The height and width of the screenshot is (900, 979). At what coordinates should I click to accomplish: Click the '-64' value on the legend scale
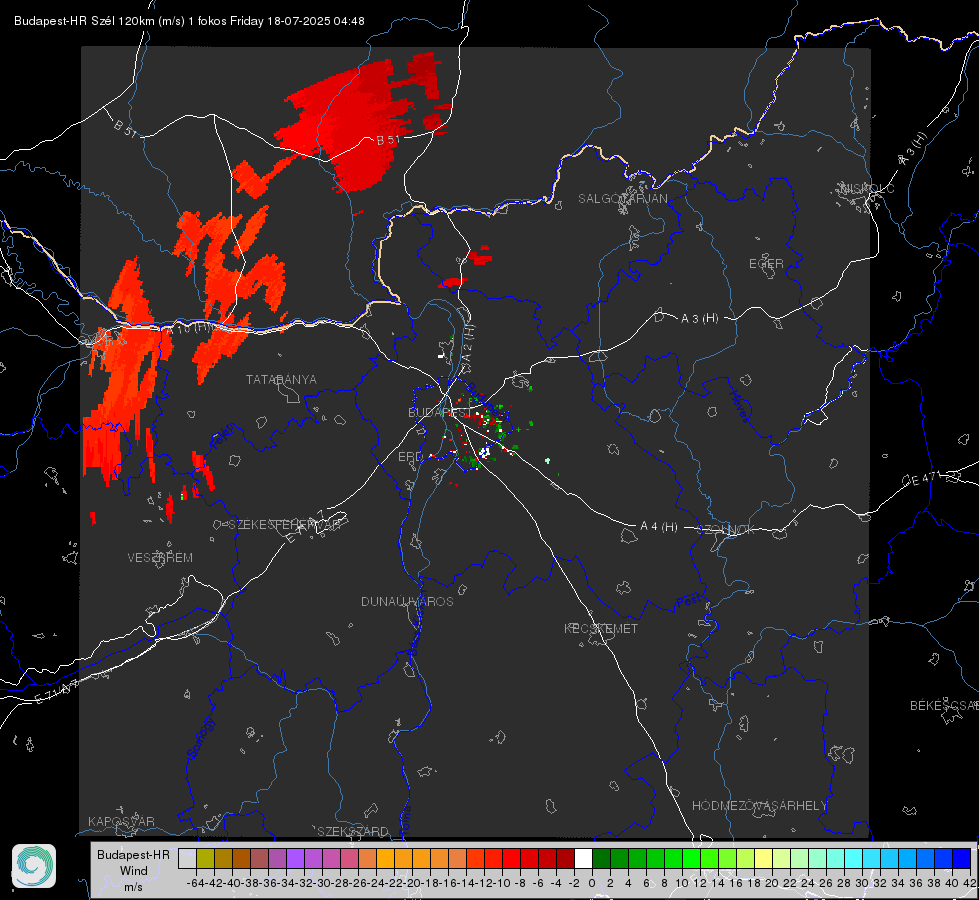(x=196, y=883)
